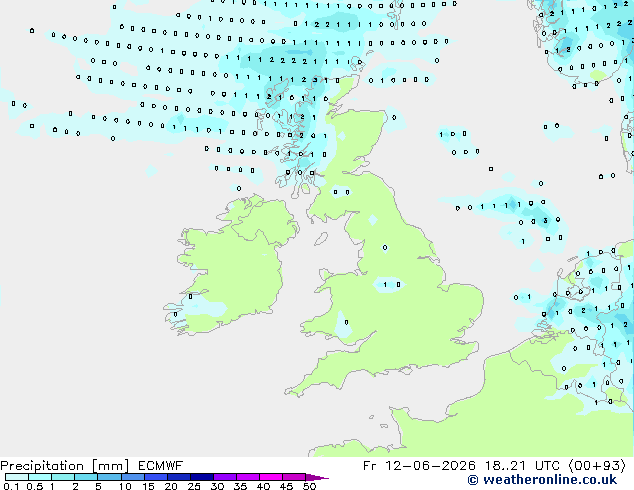Click the '18..21' time range text
This screenshot has width=634, height=490.
[505, 466]
